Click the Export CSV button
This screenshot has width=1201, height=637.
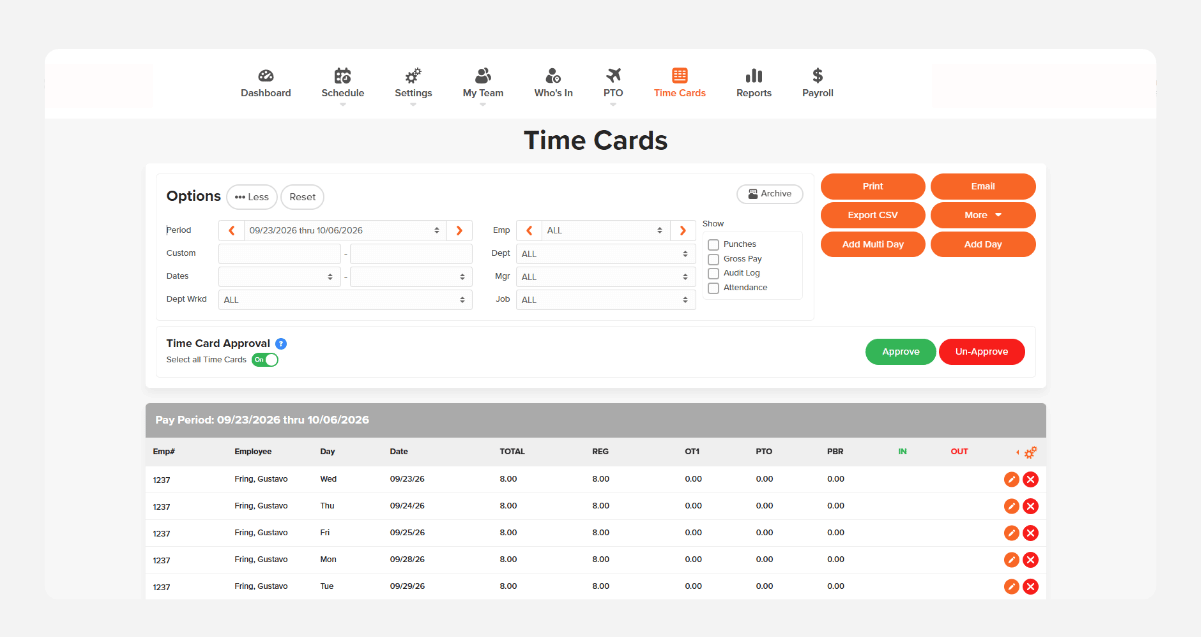coord(873,215)
